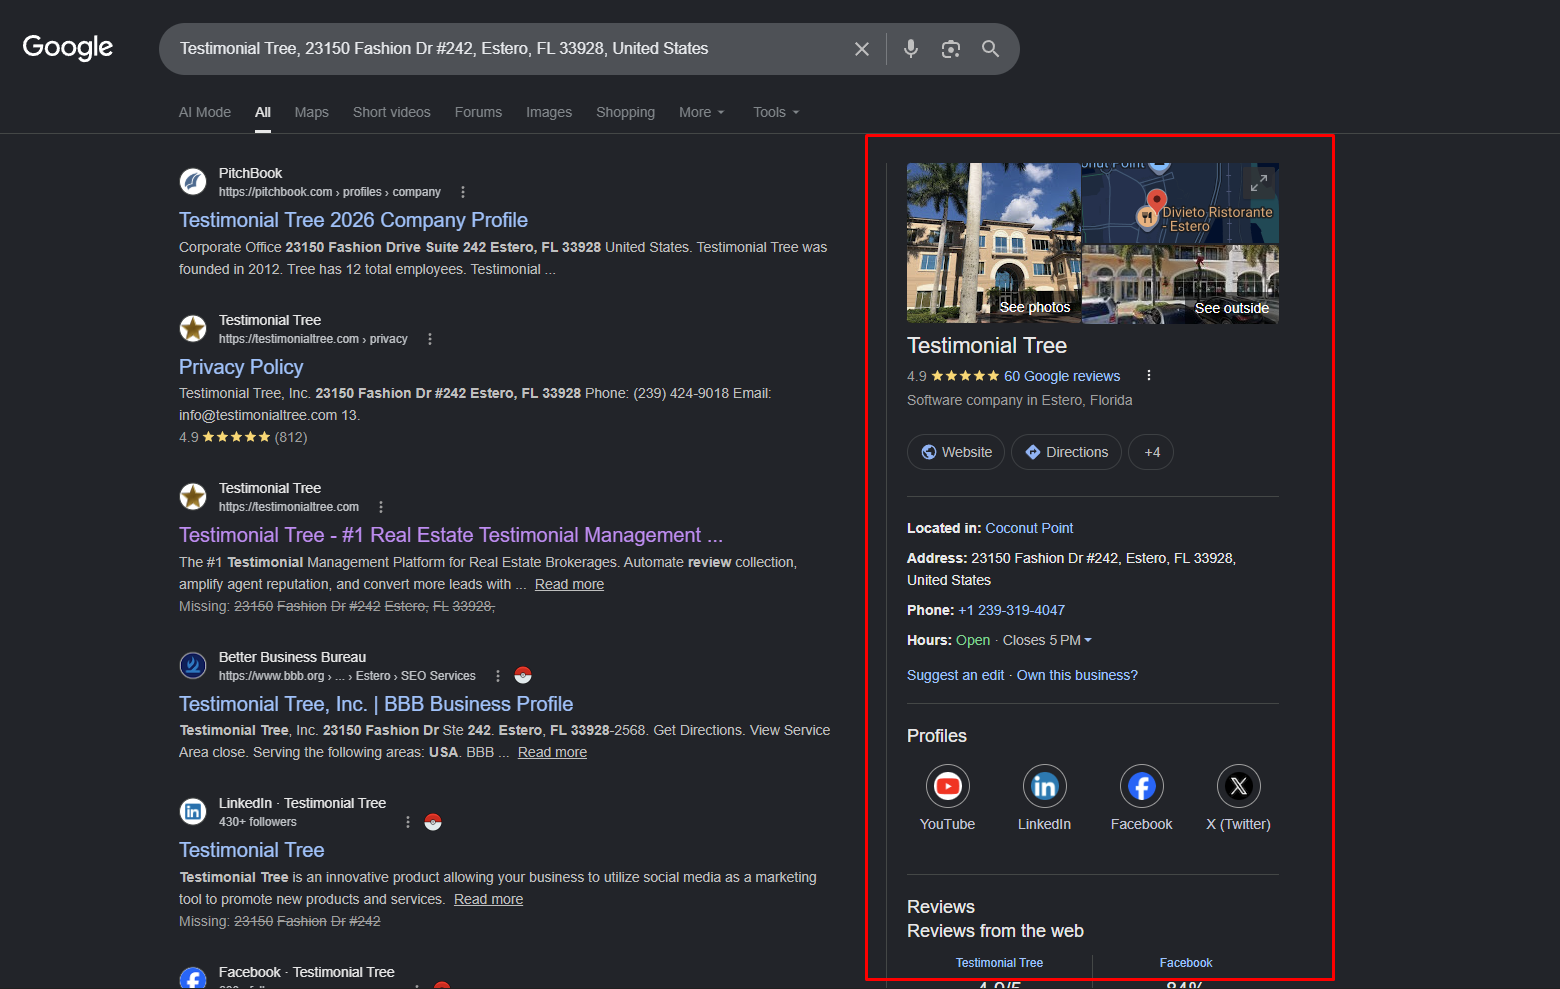The height and width of the screenshot is (989, 1560).
Task: Open the #1 Real Estate Testimonial Management result
Action: tap(451, 535)
